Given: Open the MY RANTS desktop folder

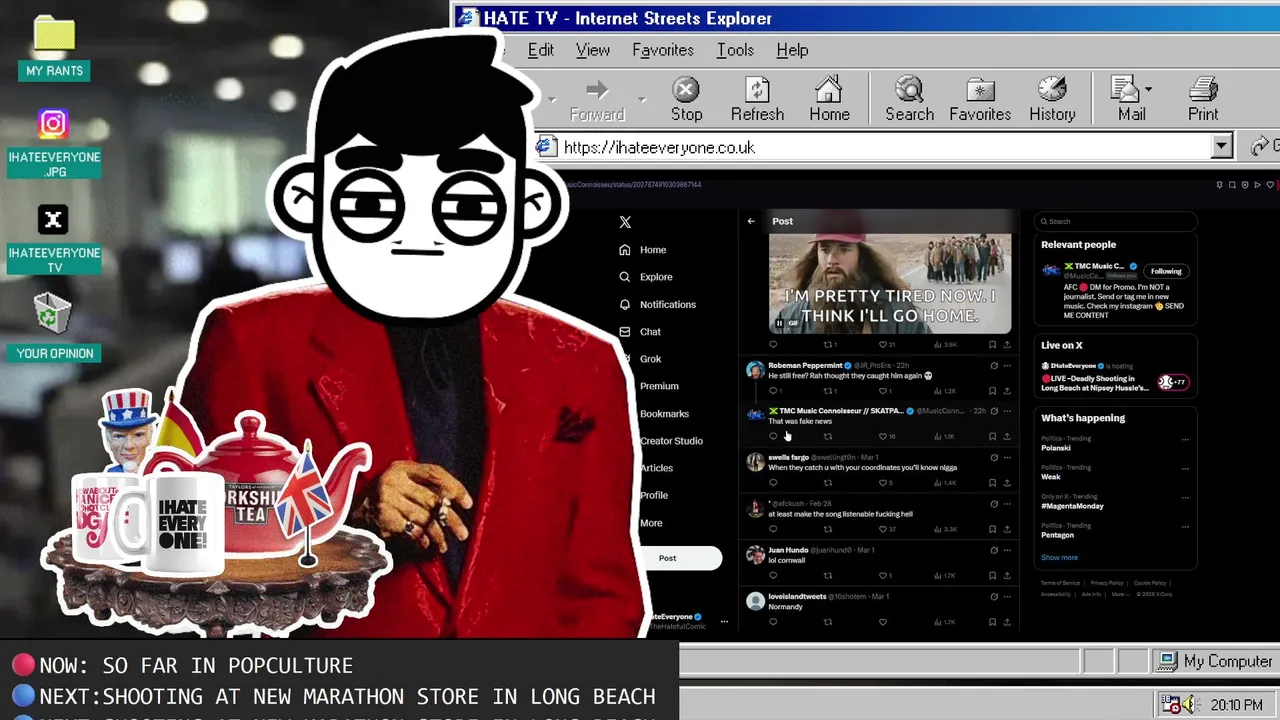Looking at the screenshot, I should coord(54,46).
